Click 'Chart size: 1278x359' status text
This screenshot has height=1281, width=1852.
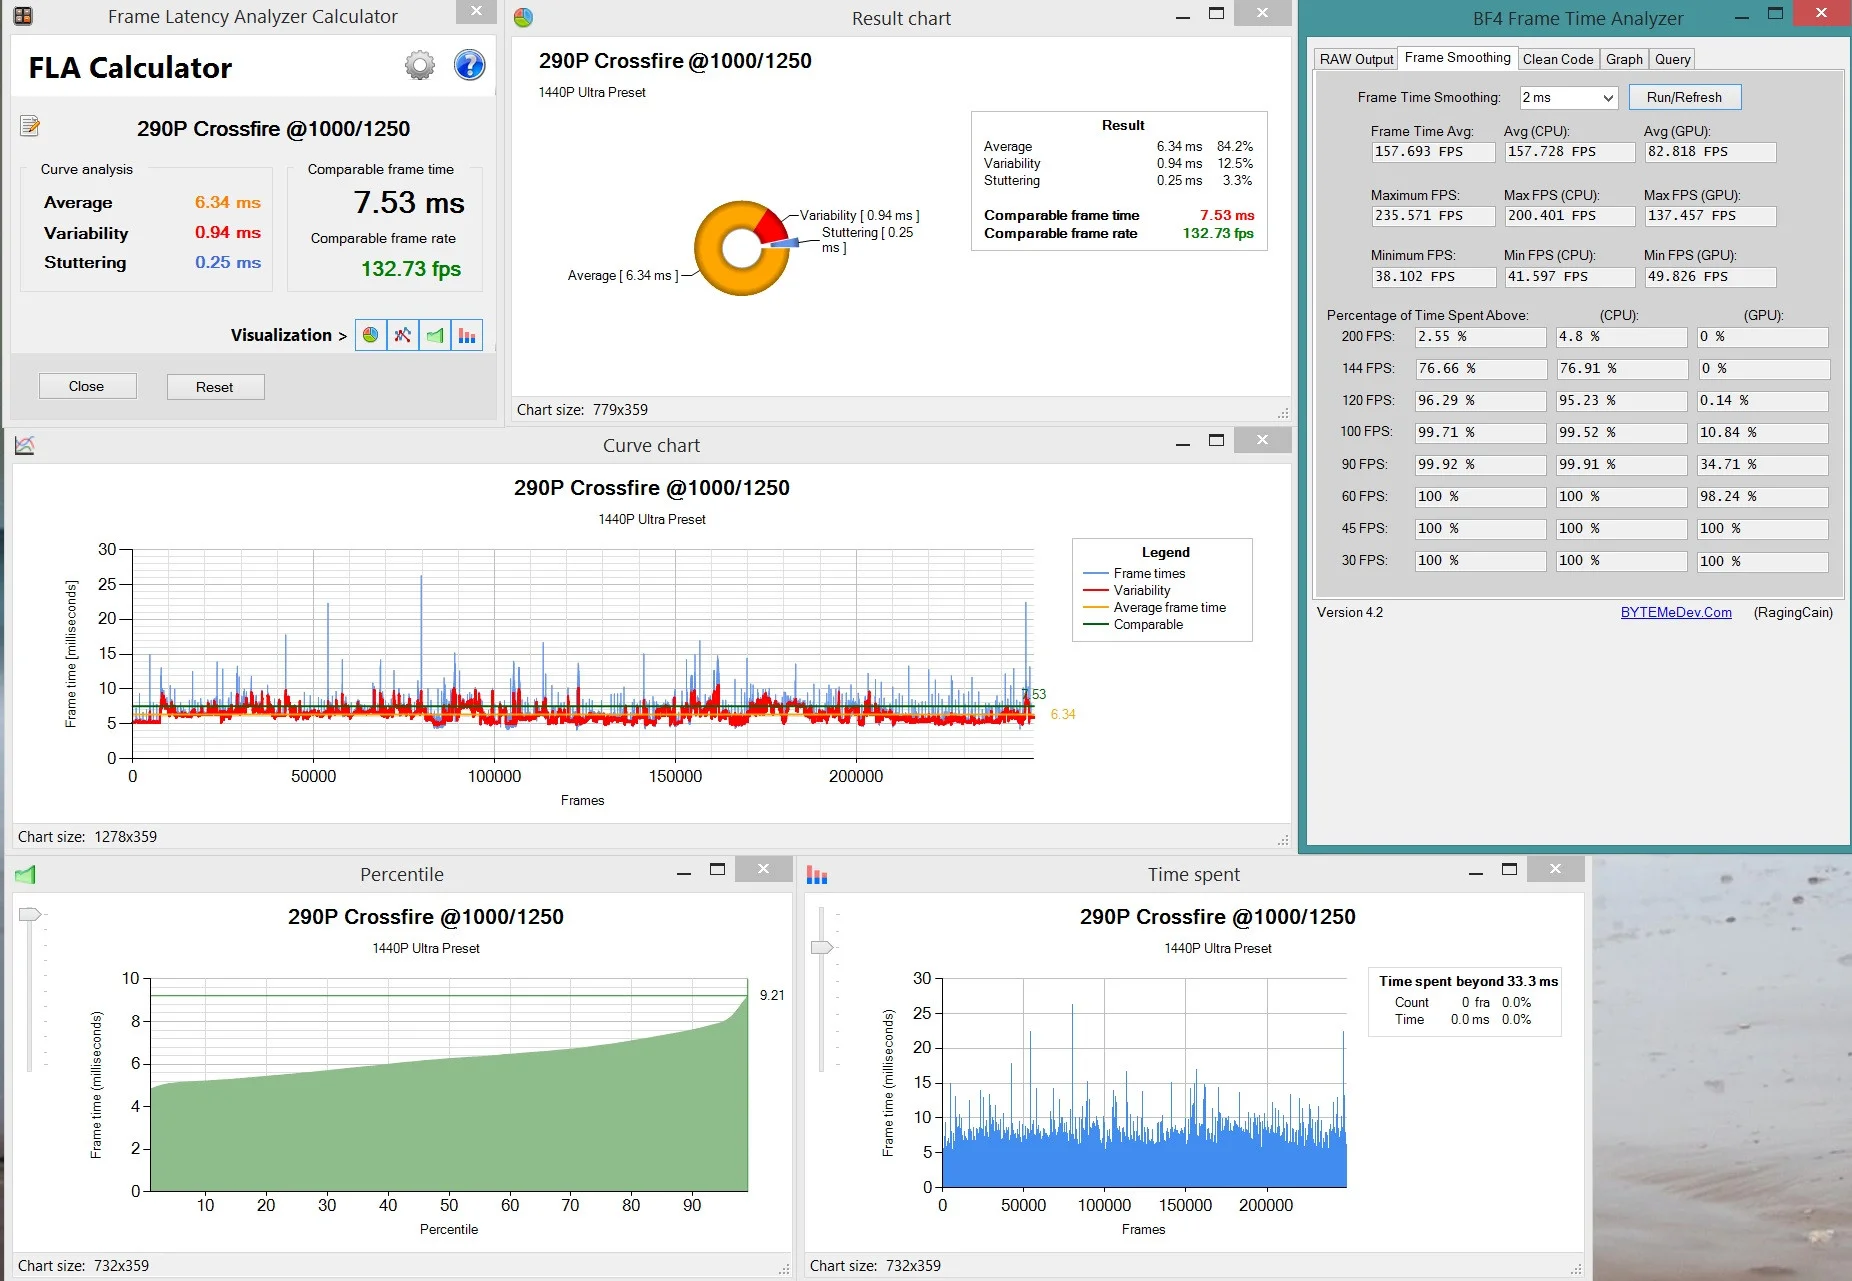pos(87,837)
